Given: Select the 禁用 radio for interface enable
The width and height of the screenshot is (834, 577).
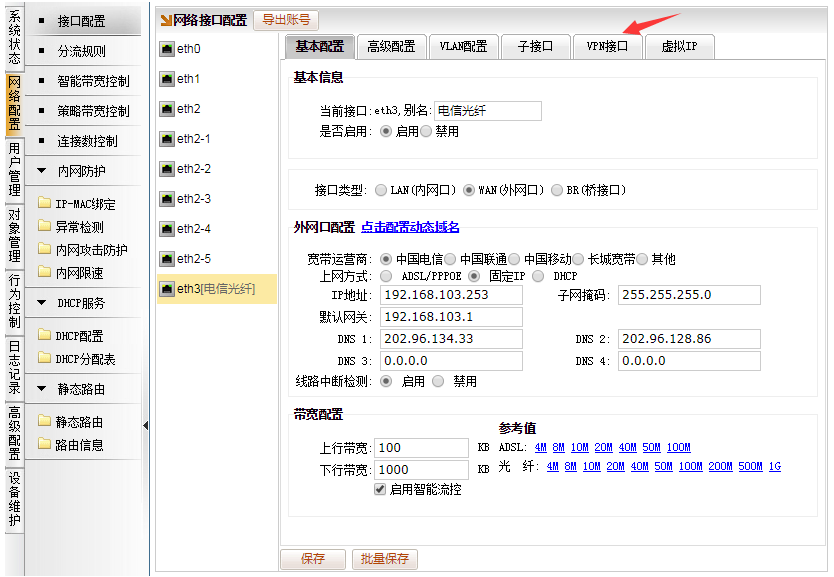Looking at the screenshot, I should click(427, 131).
